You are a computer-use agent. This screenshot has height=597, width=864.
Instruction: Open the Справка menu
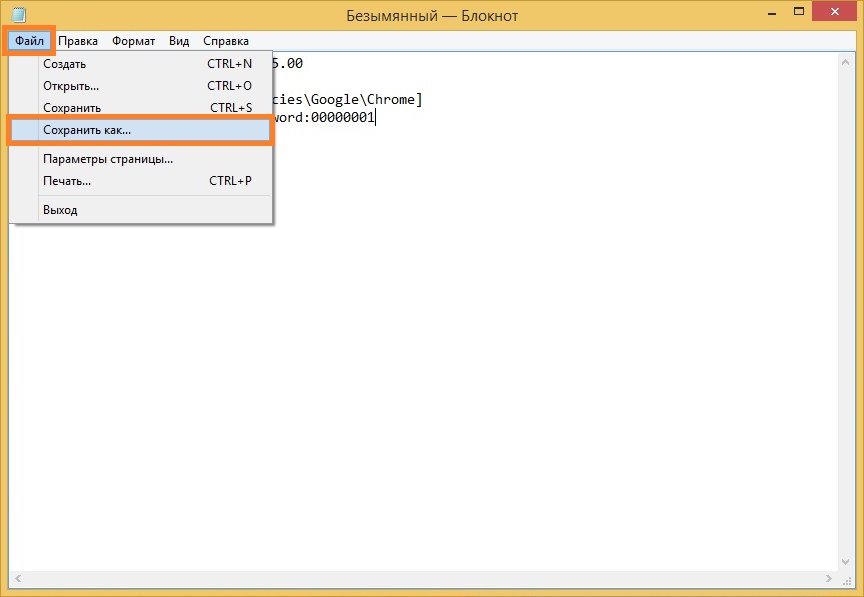pyautogui.click(x=226, y=41)
